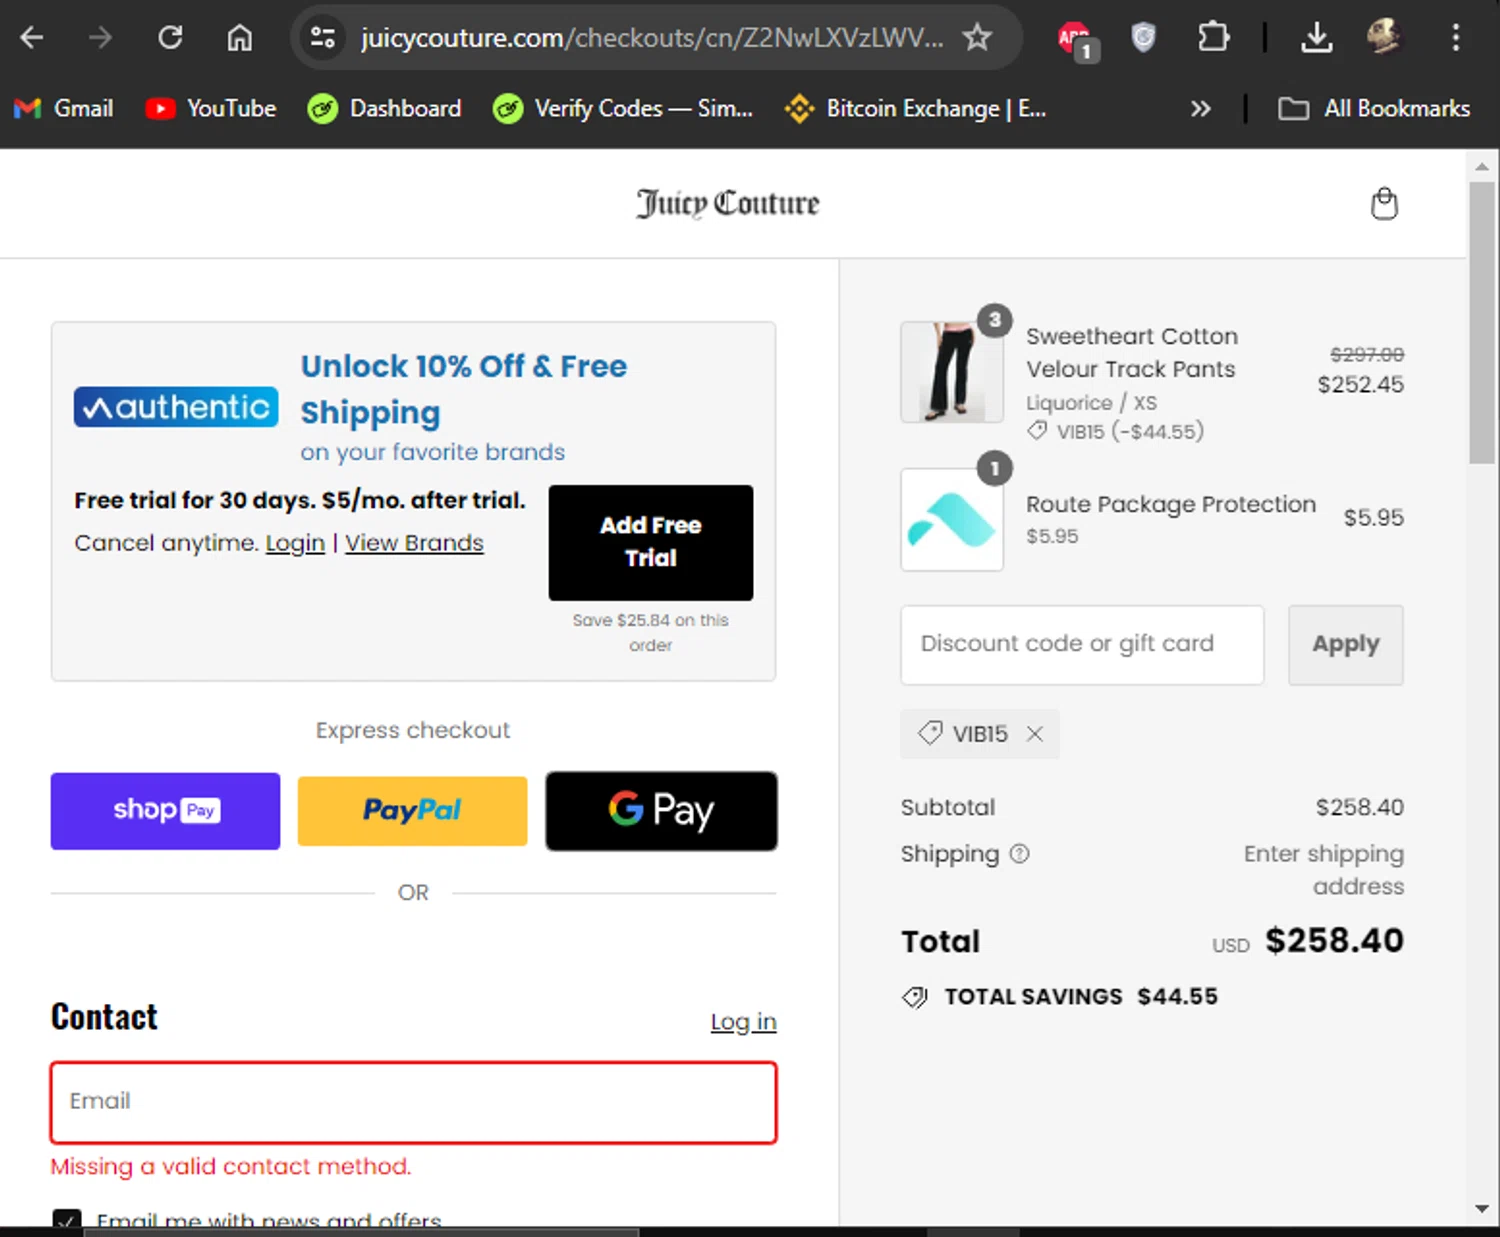Click the page's vertical scrollbar thumb
Screen dimensions: 1500x1237
1481,322
